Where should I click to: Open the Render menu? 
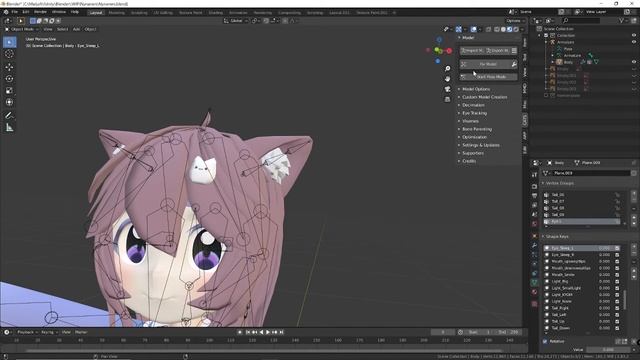[x=40, y=12]
